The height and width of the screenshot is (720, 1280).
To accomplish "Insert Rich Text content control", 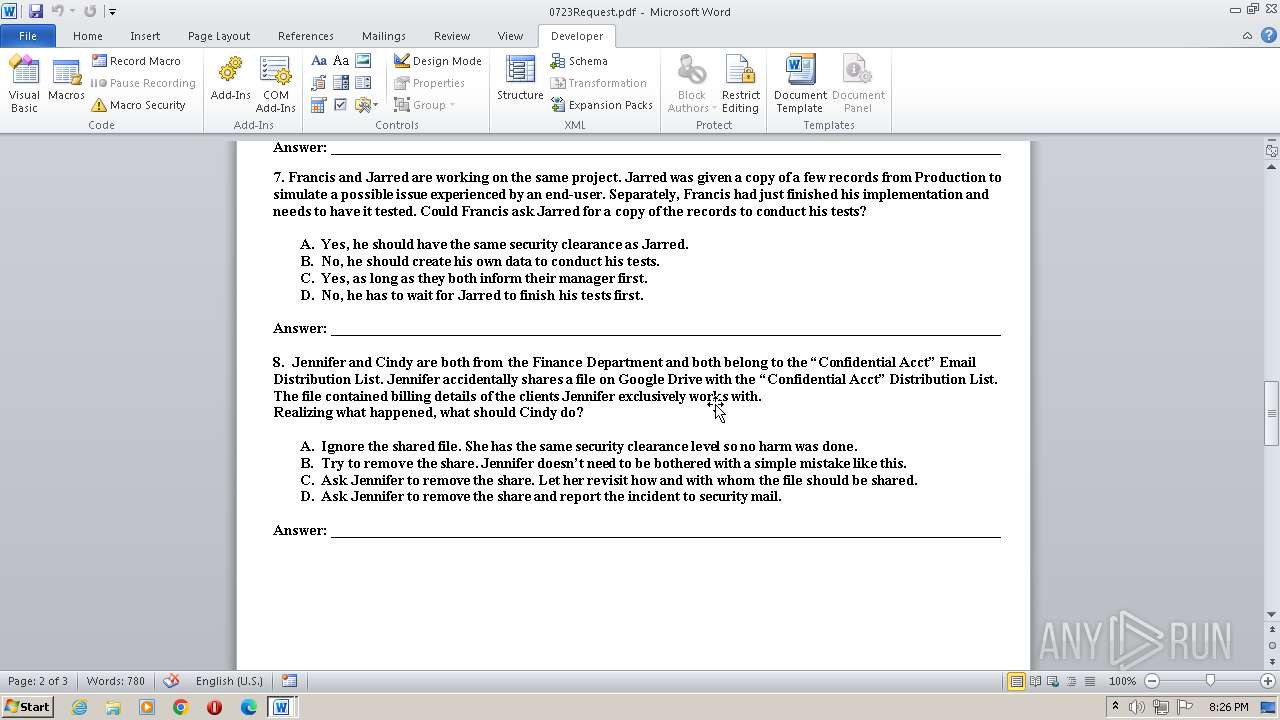I will click(x=319, y=61).
